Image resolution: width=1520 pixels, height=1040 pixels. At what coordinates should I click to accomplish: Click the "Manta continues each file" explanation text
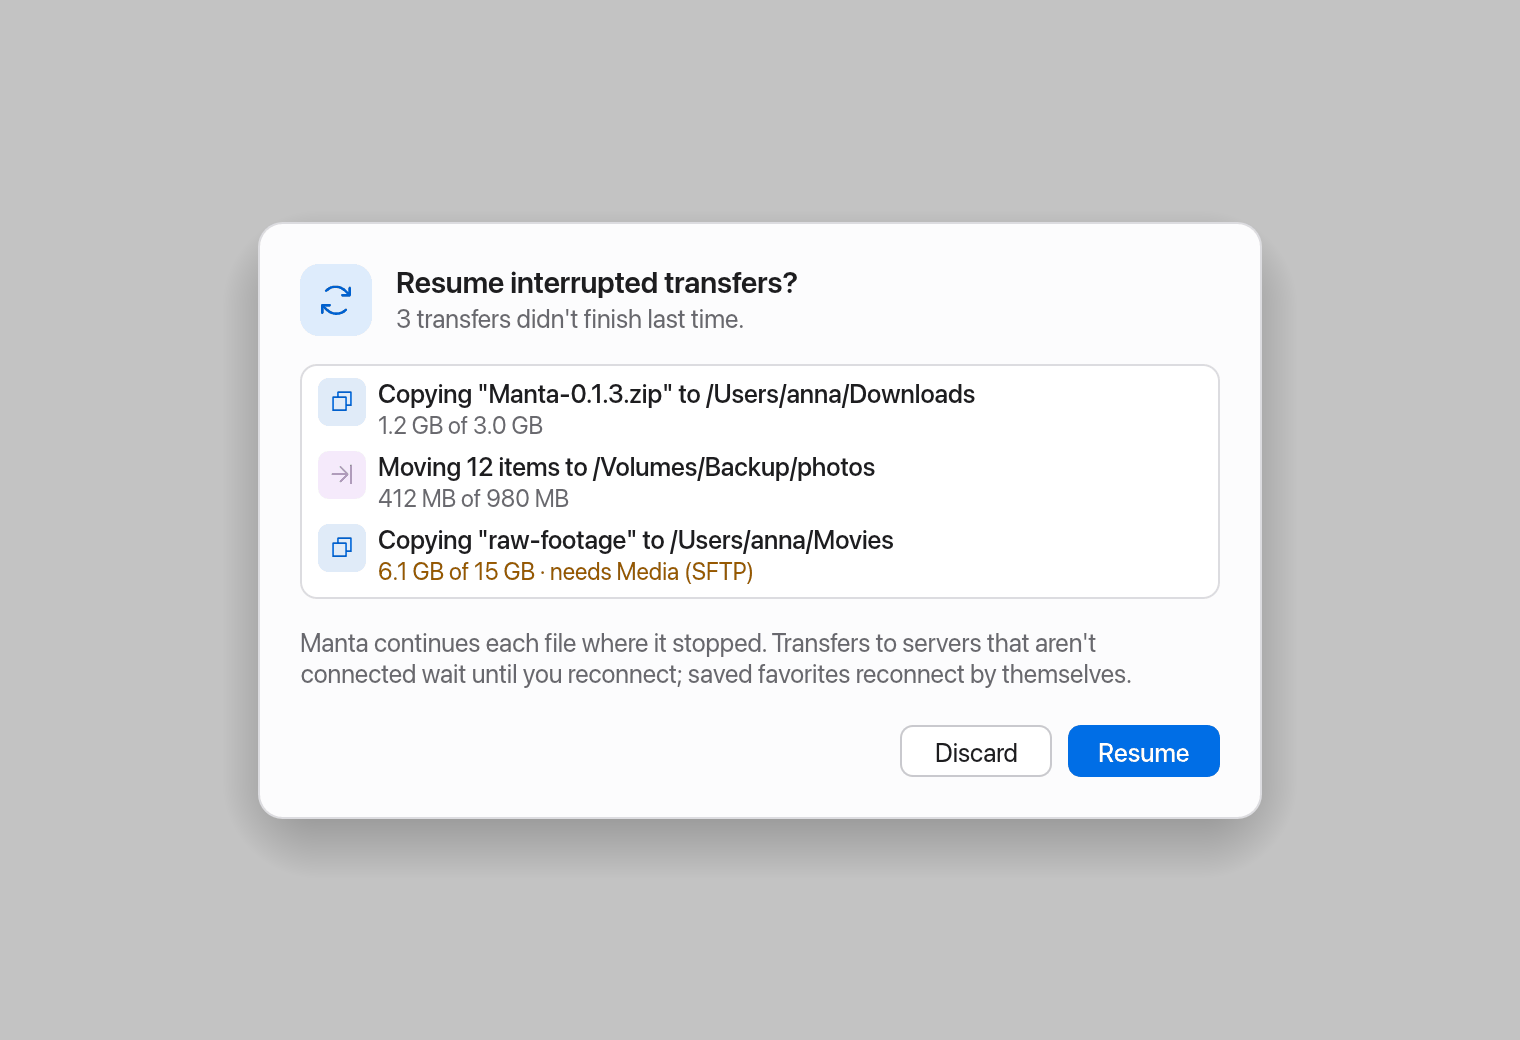click(716, 658)
